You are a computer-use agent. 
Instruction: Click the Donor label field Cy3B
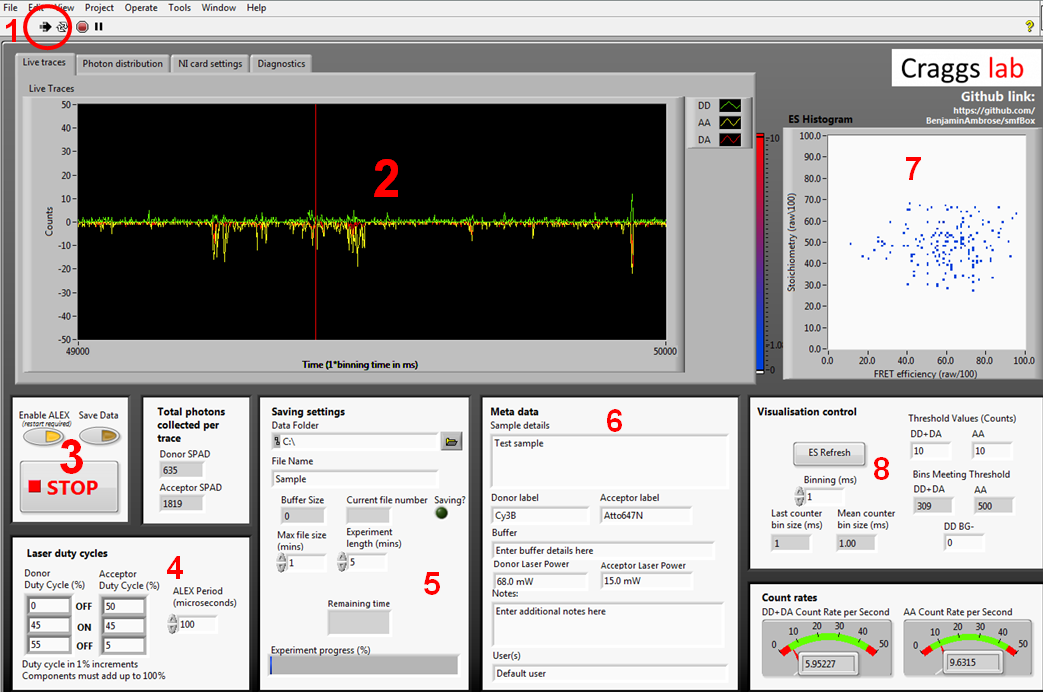pos(540,516)
